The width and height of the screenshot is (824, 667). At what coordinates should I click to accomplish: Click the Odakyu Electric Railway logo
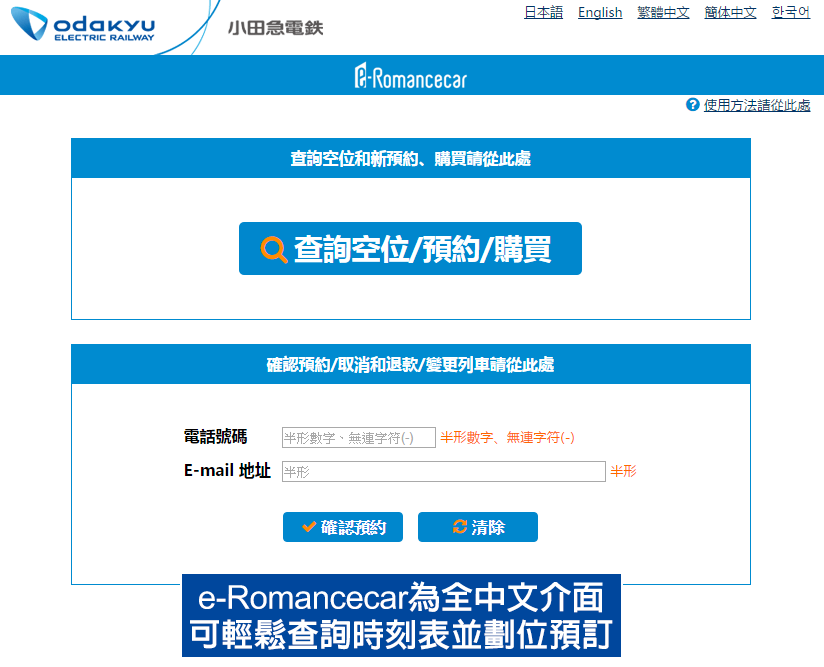tap(83, 24)
